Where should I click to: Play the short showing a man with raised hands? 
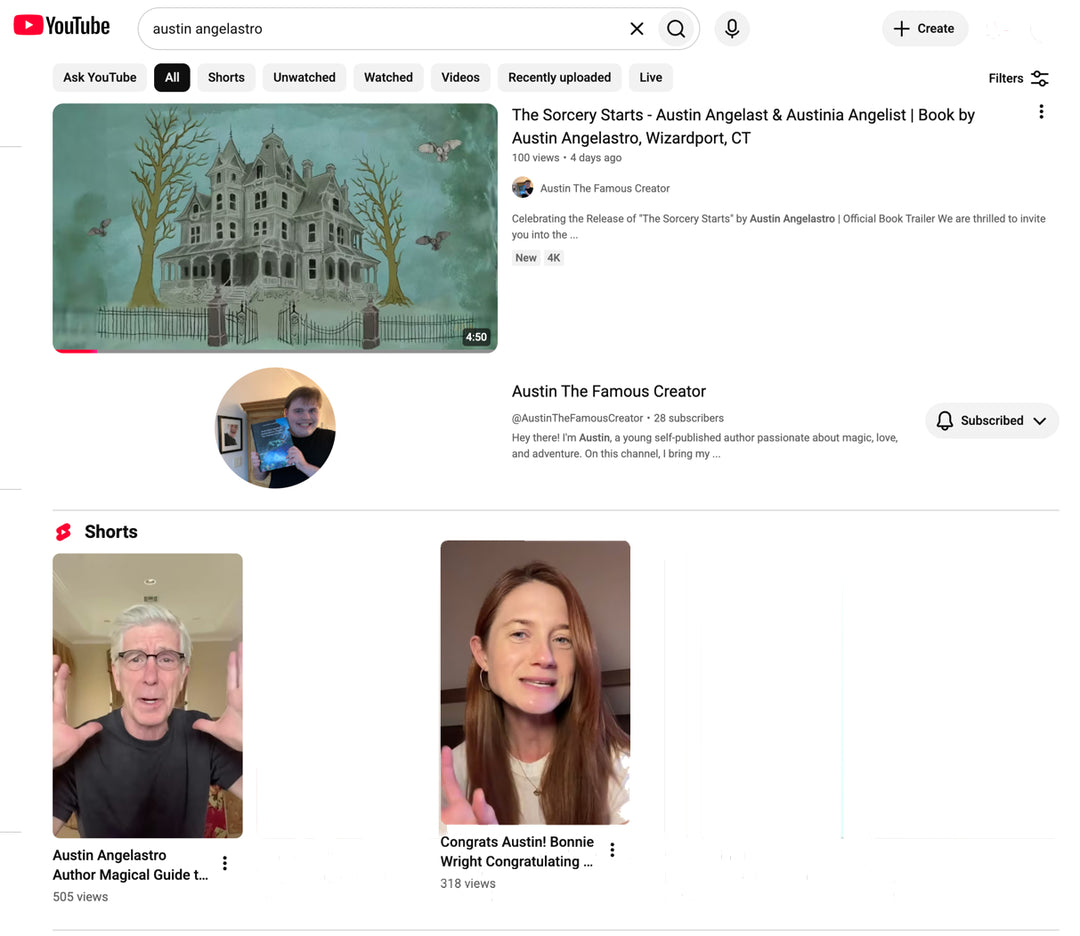[147, 696]
